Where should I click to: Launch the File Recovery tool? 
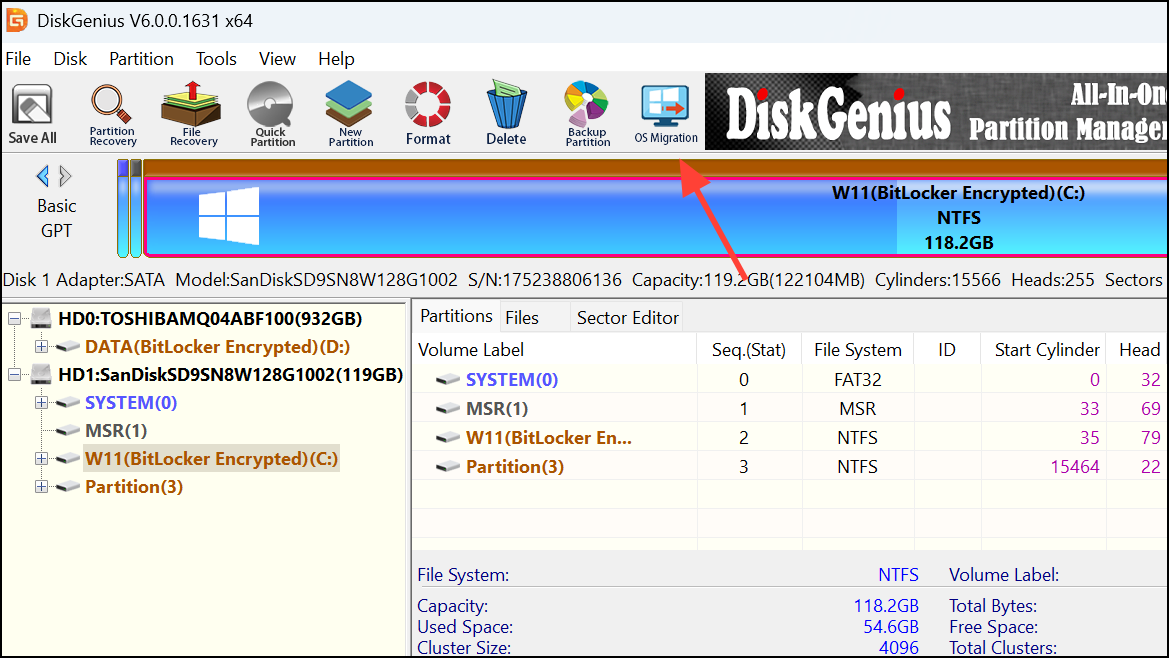(x=192, y=114)
